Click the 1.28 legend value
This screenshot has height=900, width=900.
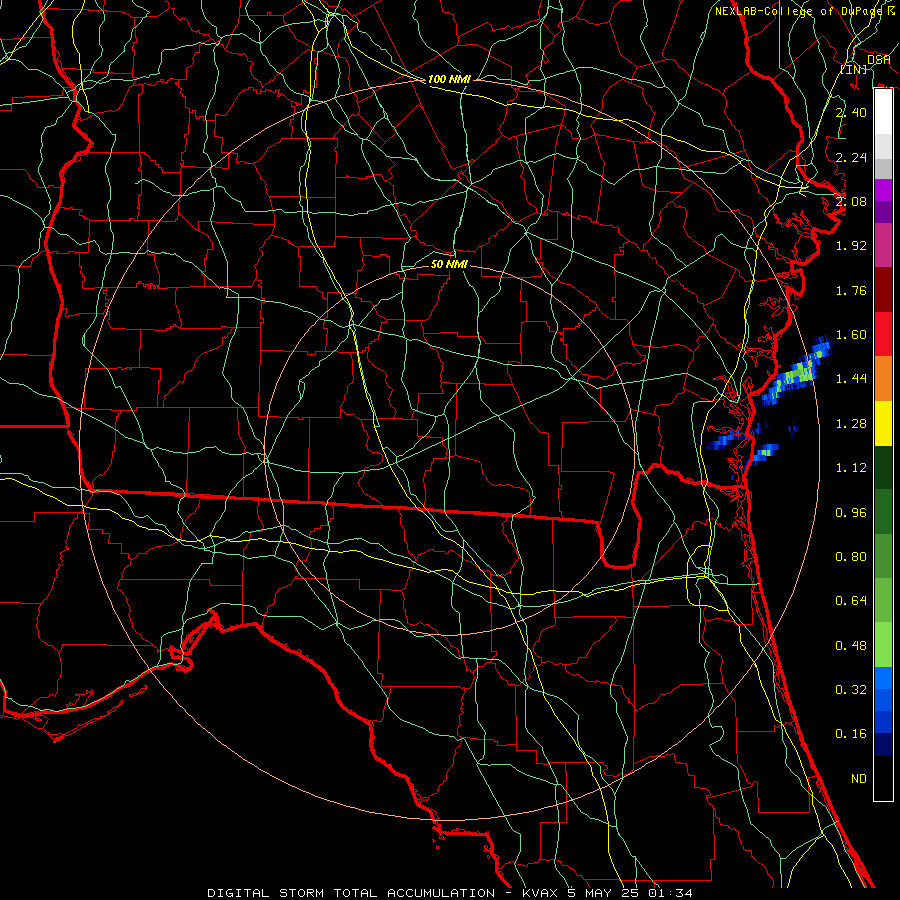pyautogui.click(x=851, y=424)
